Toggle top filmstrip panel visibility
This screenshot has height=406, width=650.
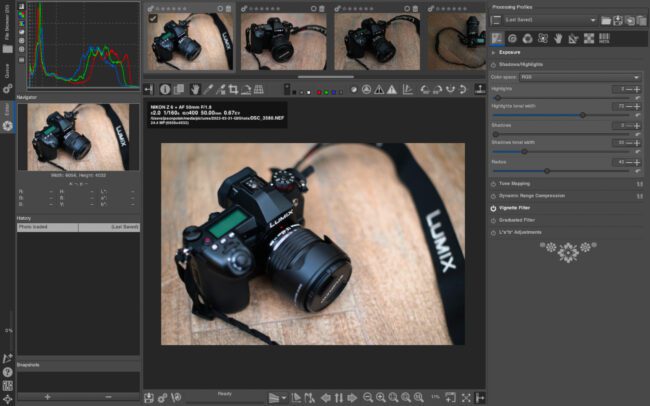coord(480,89)
